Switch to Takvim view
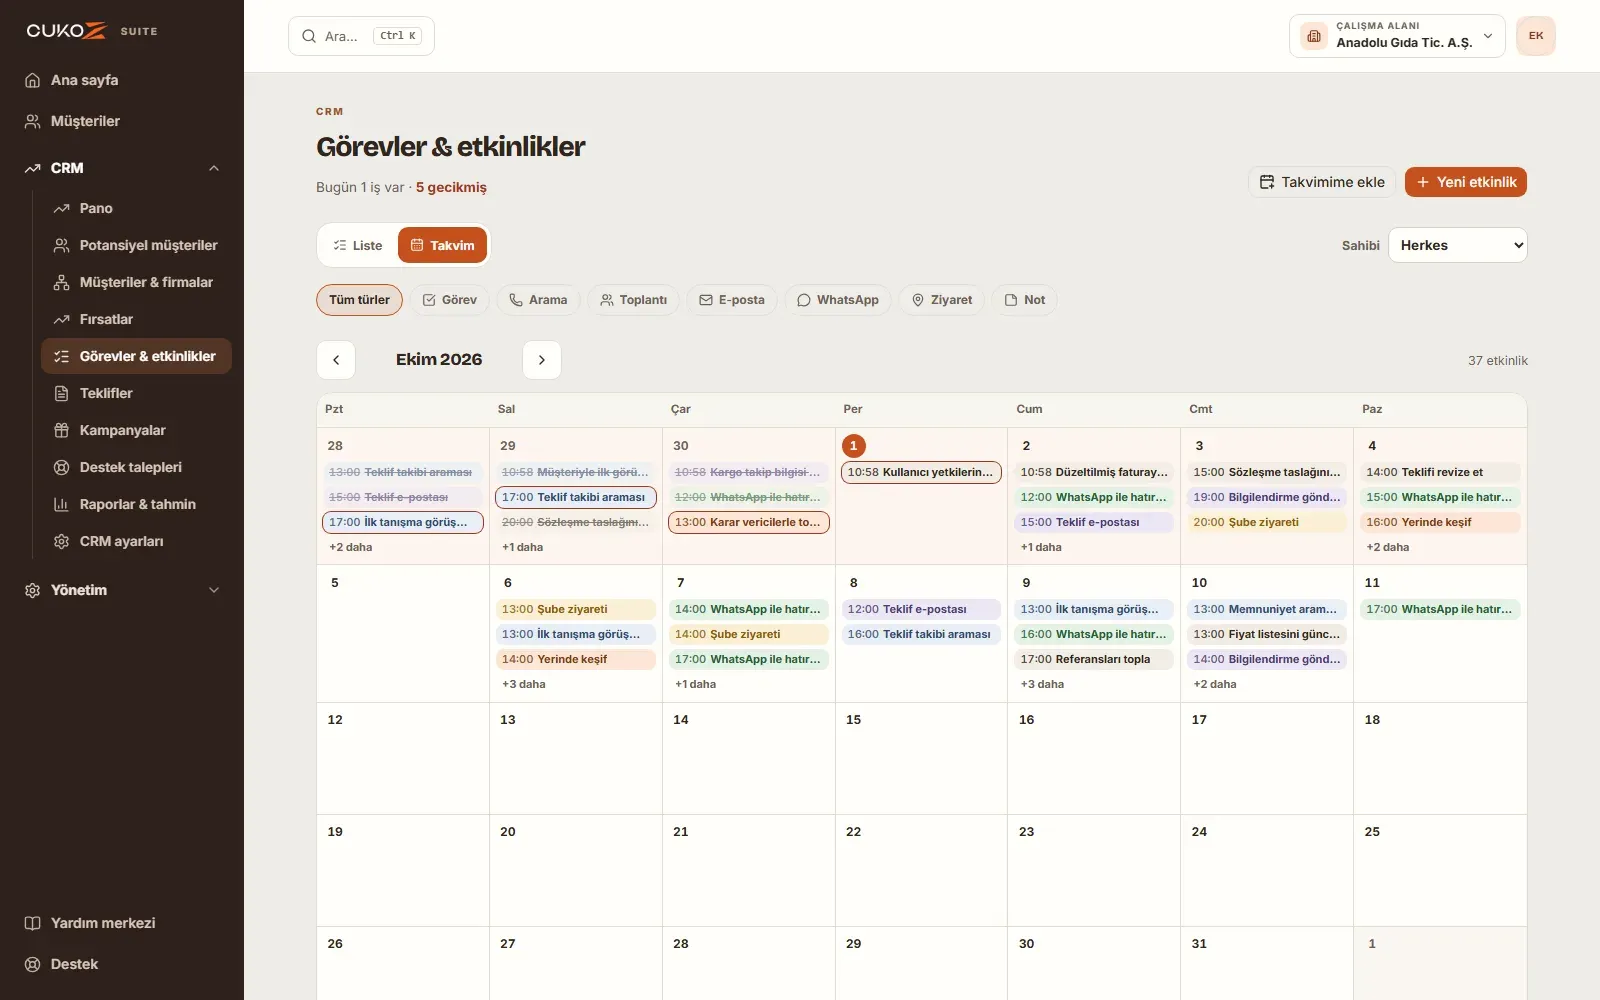Viewport: 1600px width, 1000px height. click(x=443, y=245)
